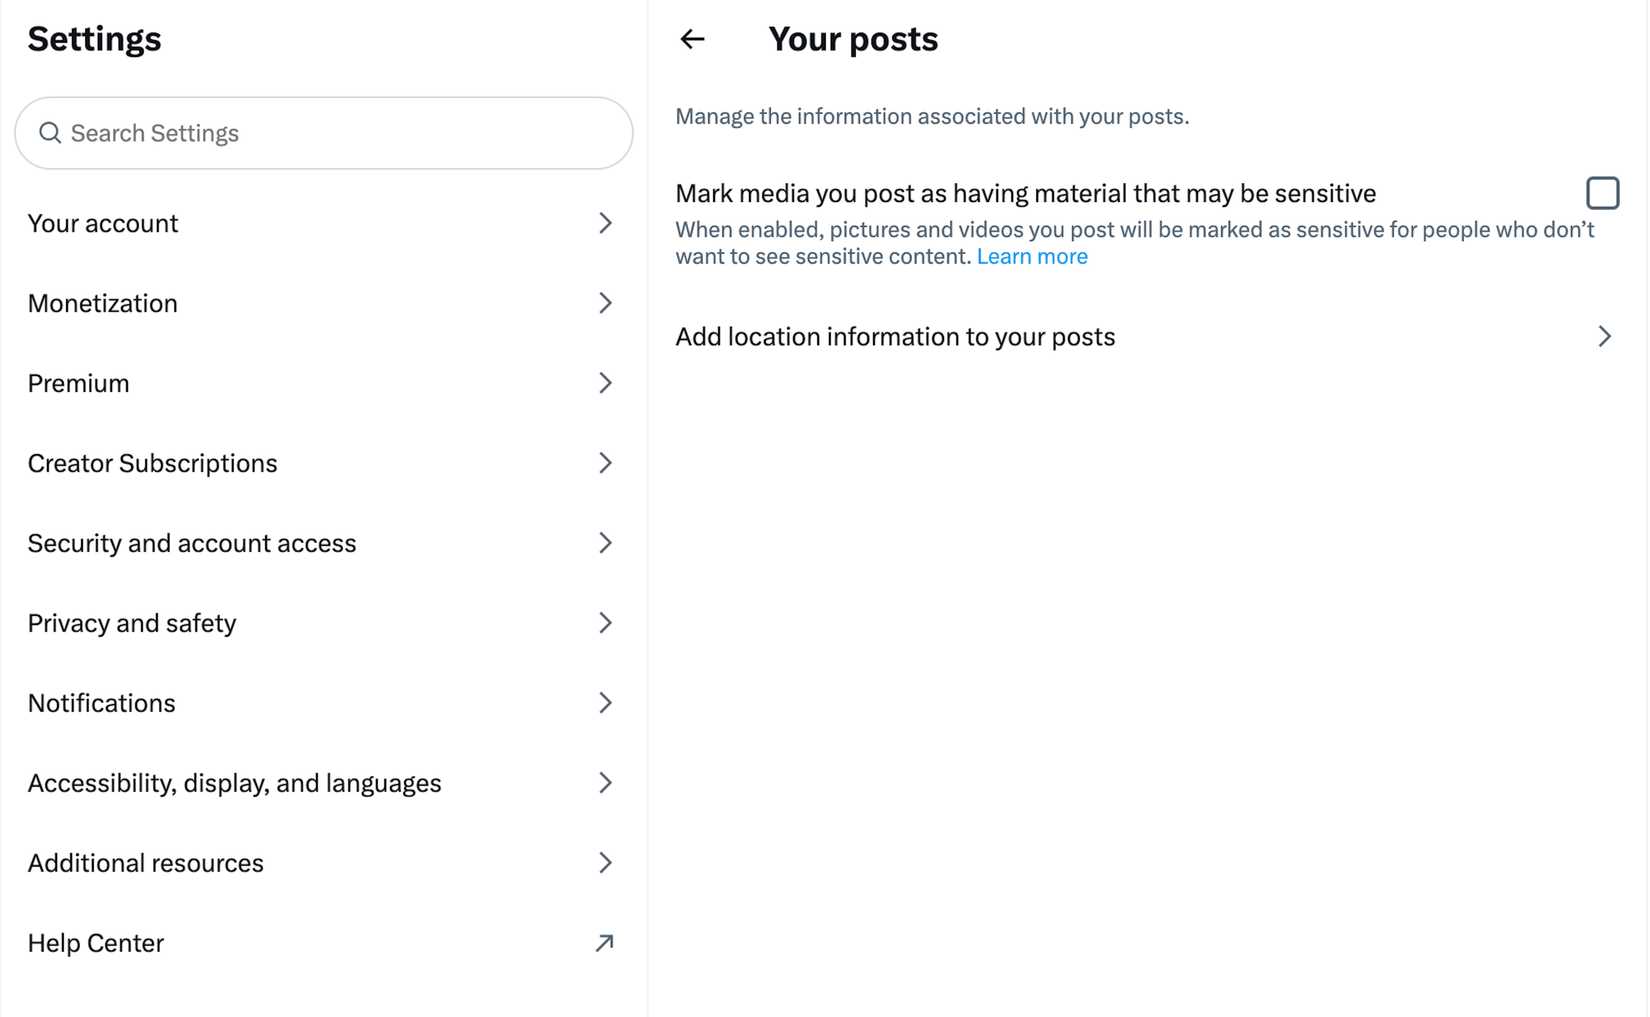
Task: Toggle the sensitive content marking option
Action: click(1603, 192)
